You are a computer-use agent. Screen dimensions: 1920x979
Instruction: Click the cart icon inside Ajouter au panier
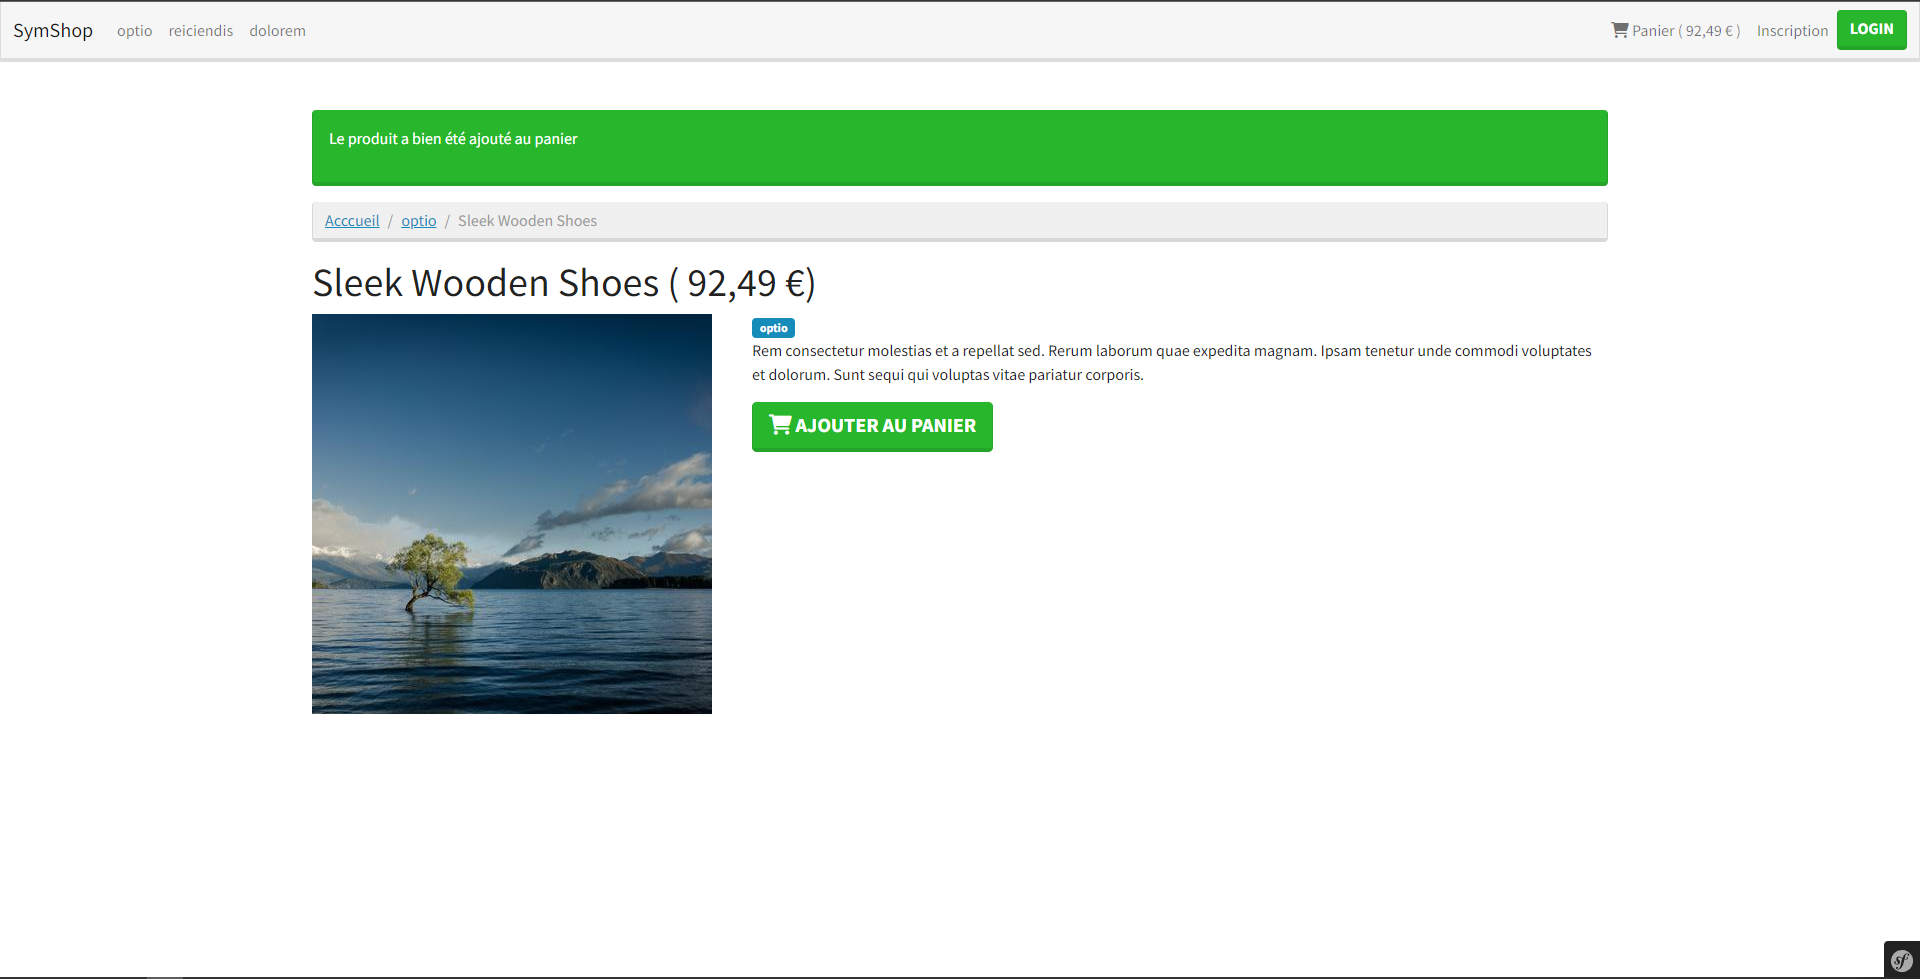(x=779, y=425)
